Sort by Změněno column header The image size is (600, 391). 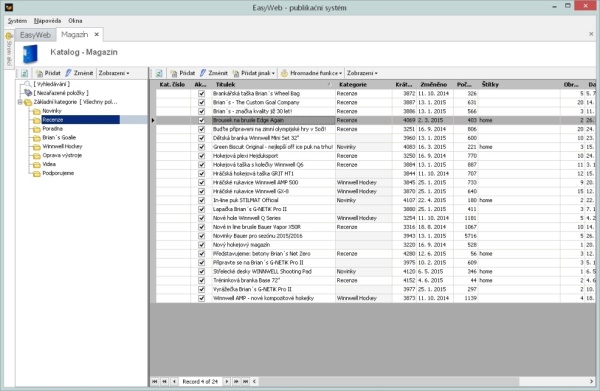(435, 84)
